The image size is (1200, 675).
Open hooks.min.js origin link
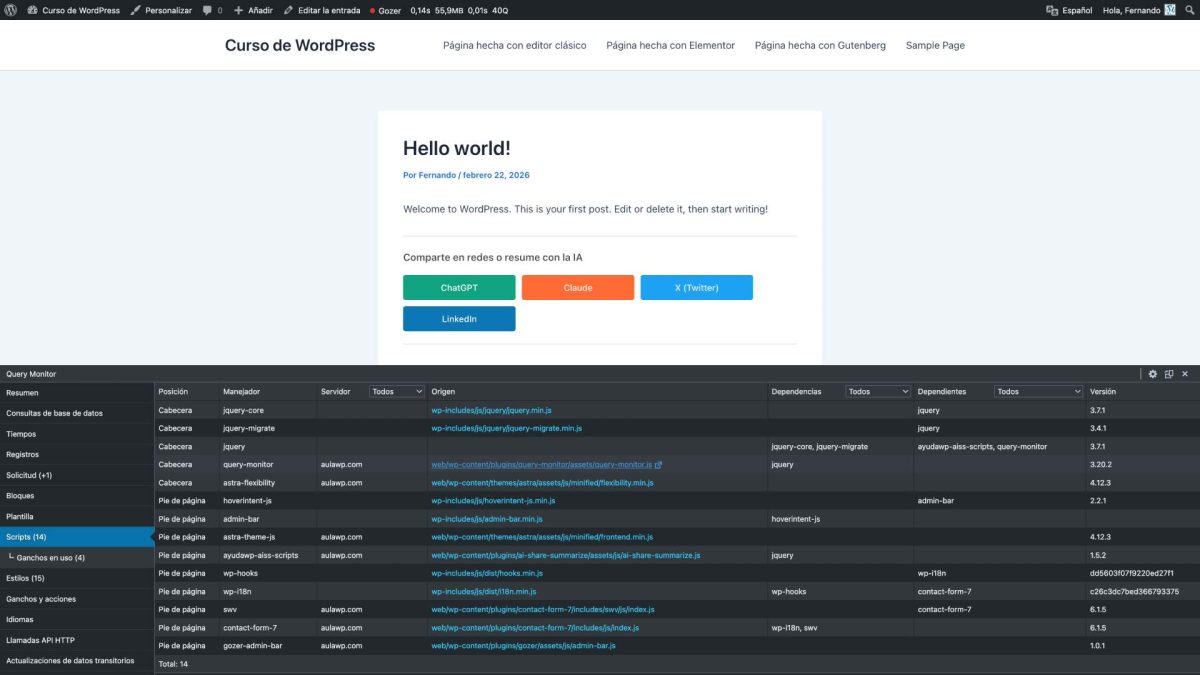(487, 573)
